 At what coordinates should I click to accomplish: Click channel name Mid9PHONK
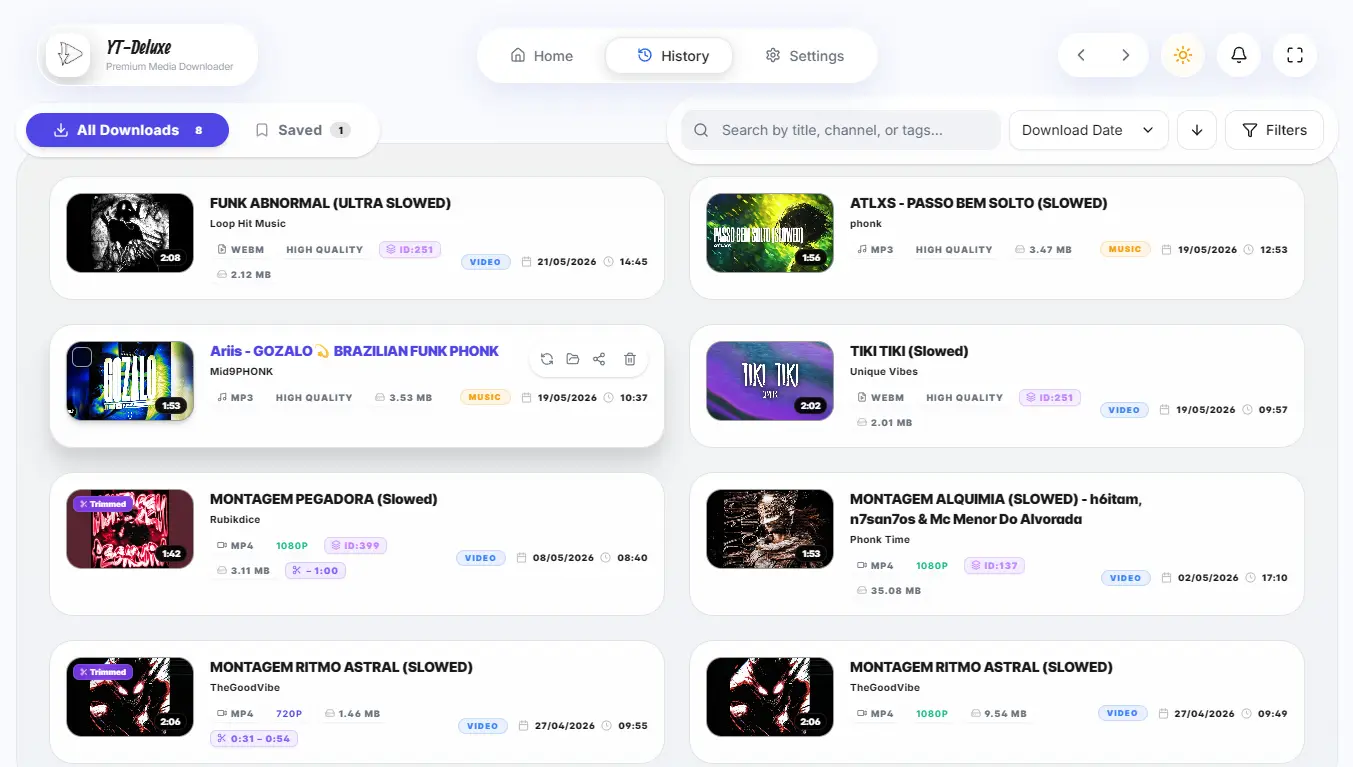click(241, 372)
